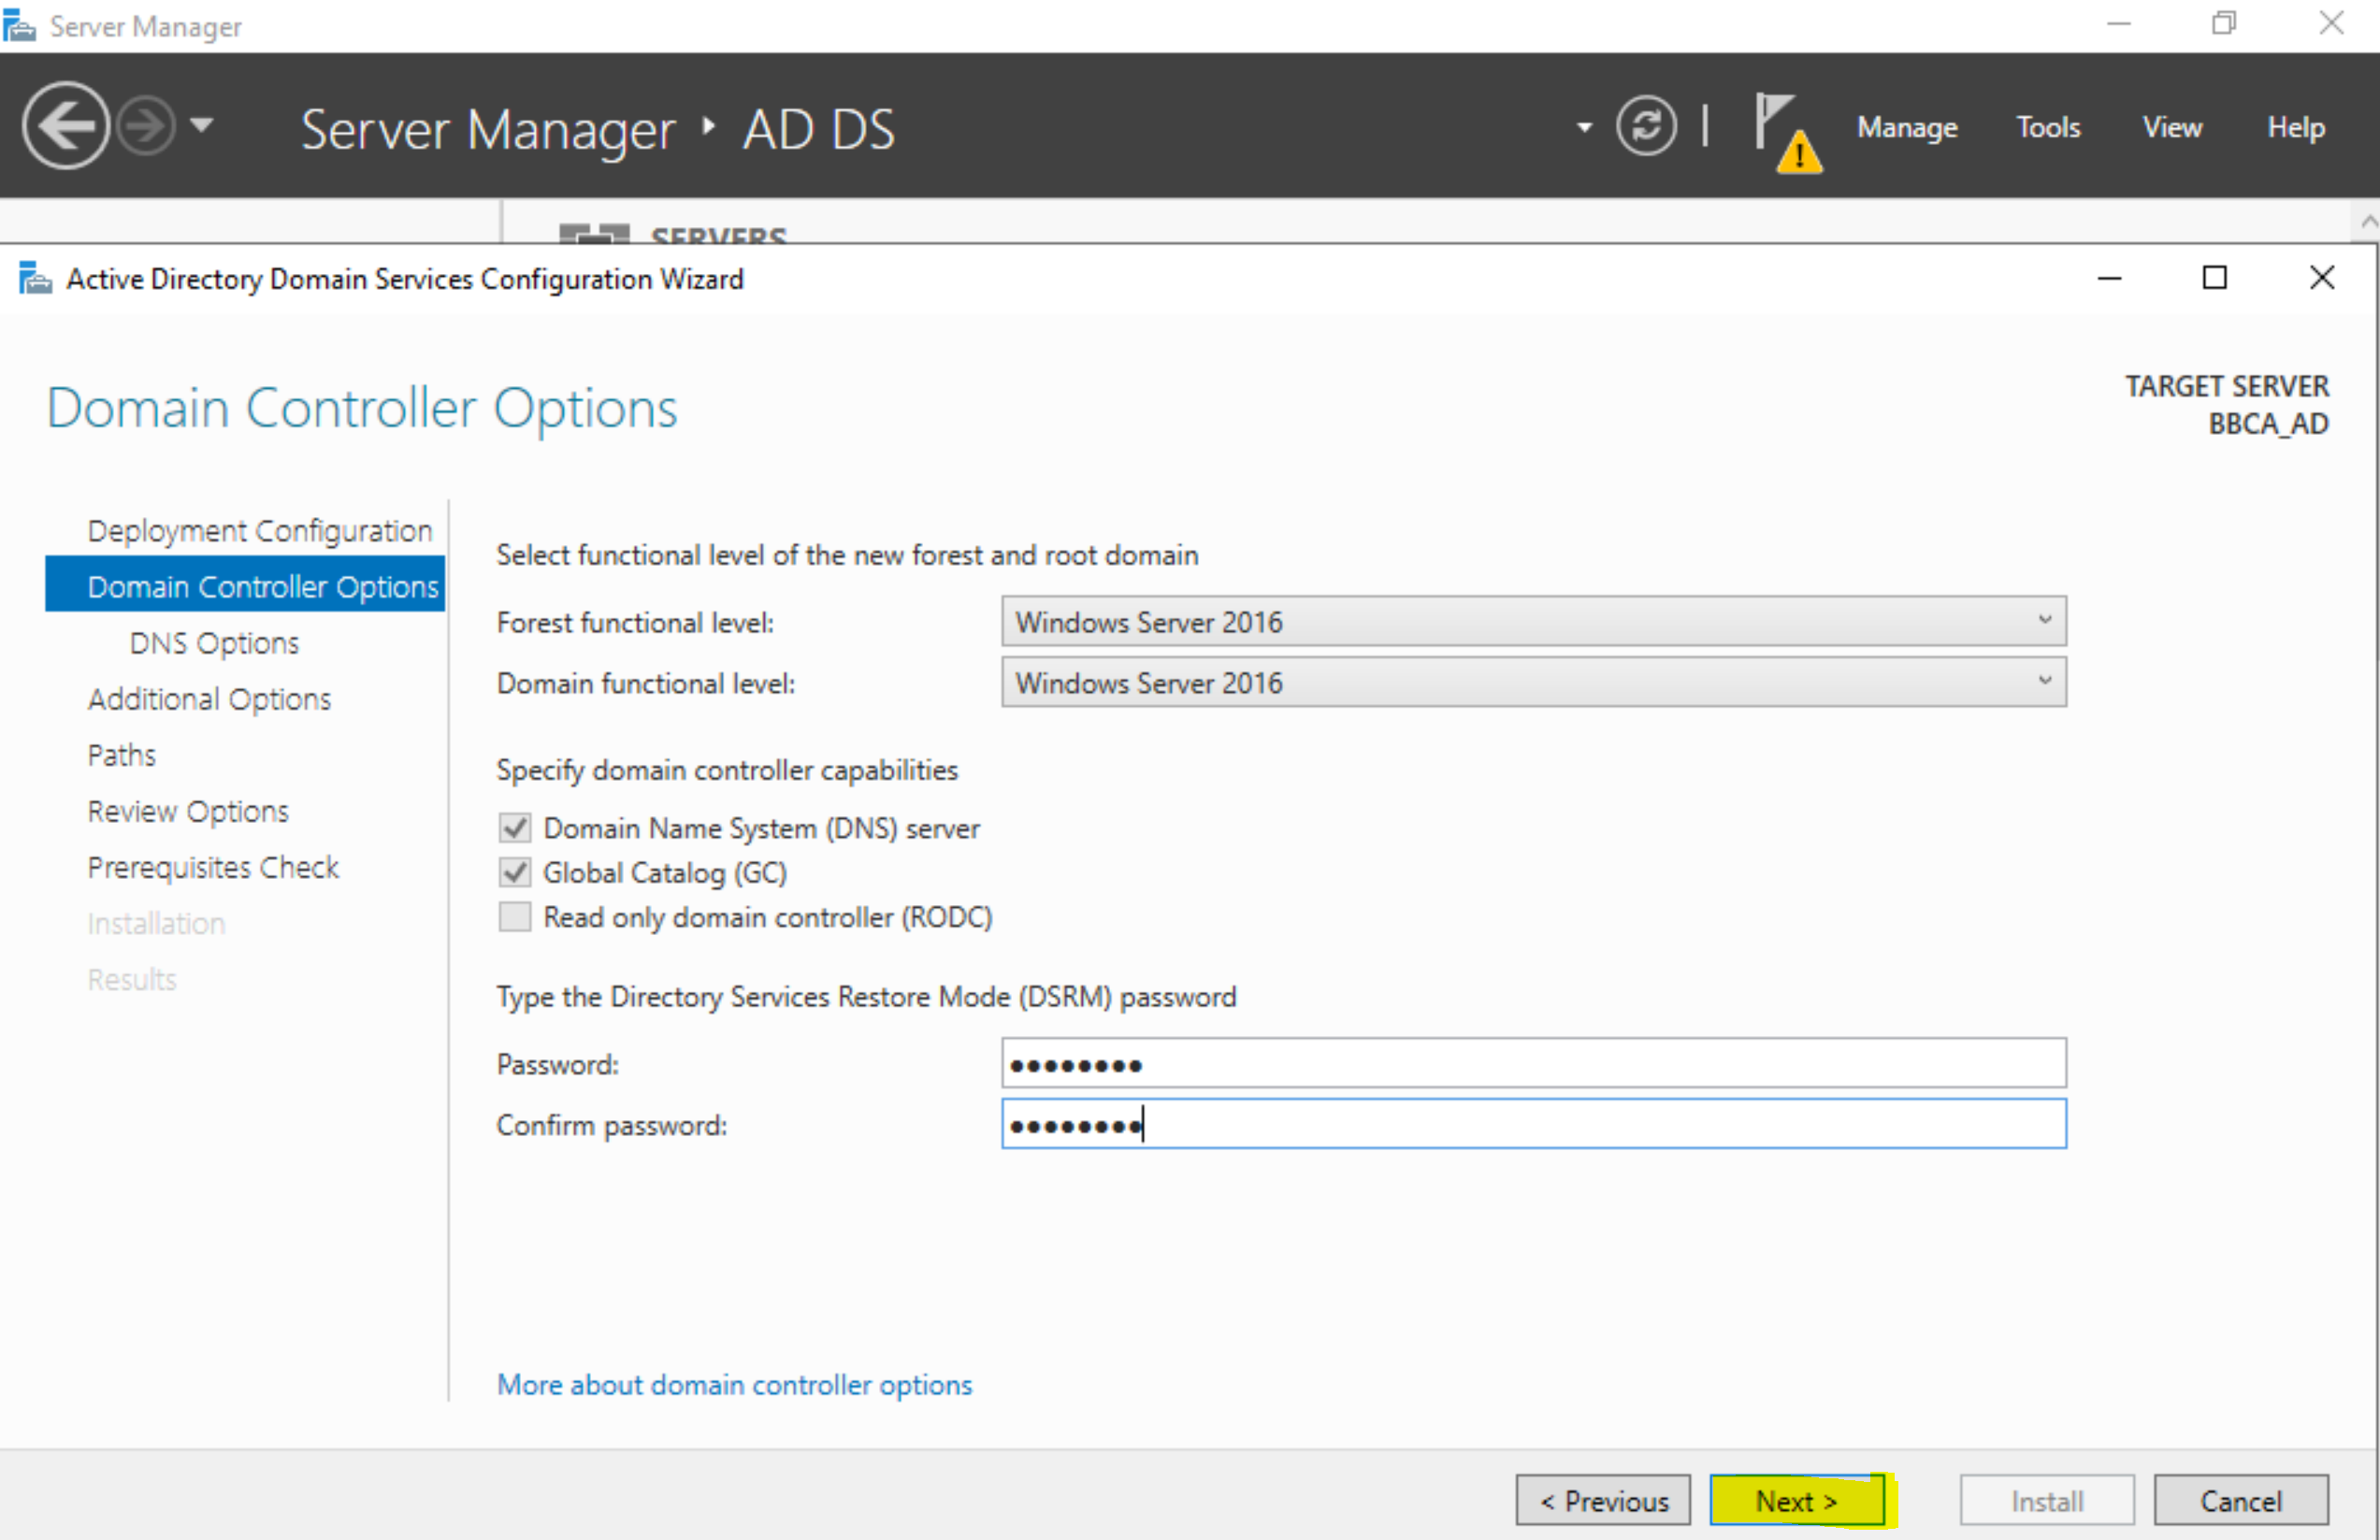
Task: Open the Manage menu
Action: pyautogui.click(x=1907, y=128)
